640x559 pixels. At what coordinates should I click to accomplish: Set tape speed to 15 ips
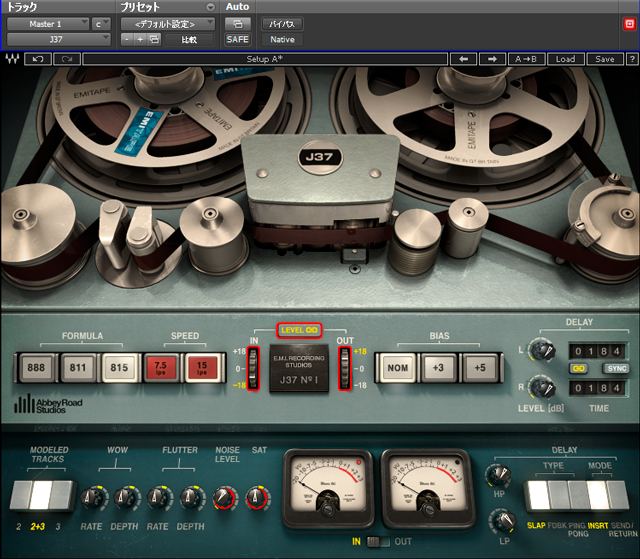202,368
